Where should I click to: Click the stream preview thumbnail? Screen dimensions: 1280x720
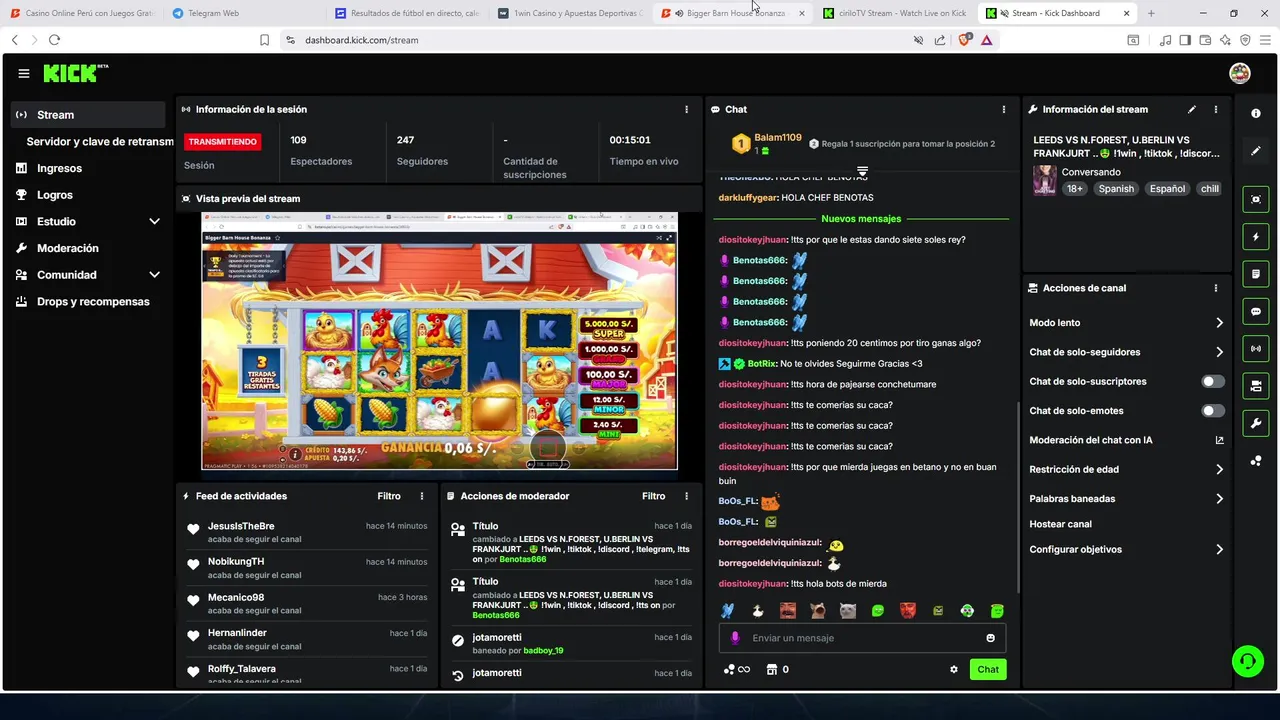click(x=440, y=341)
